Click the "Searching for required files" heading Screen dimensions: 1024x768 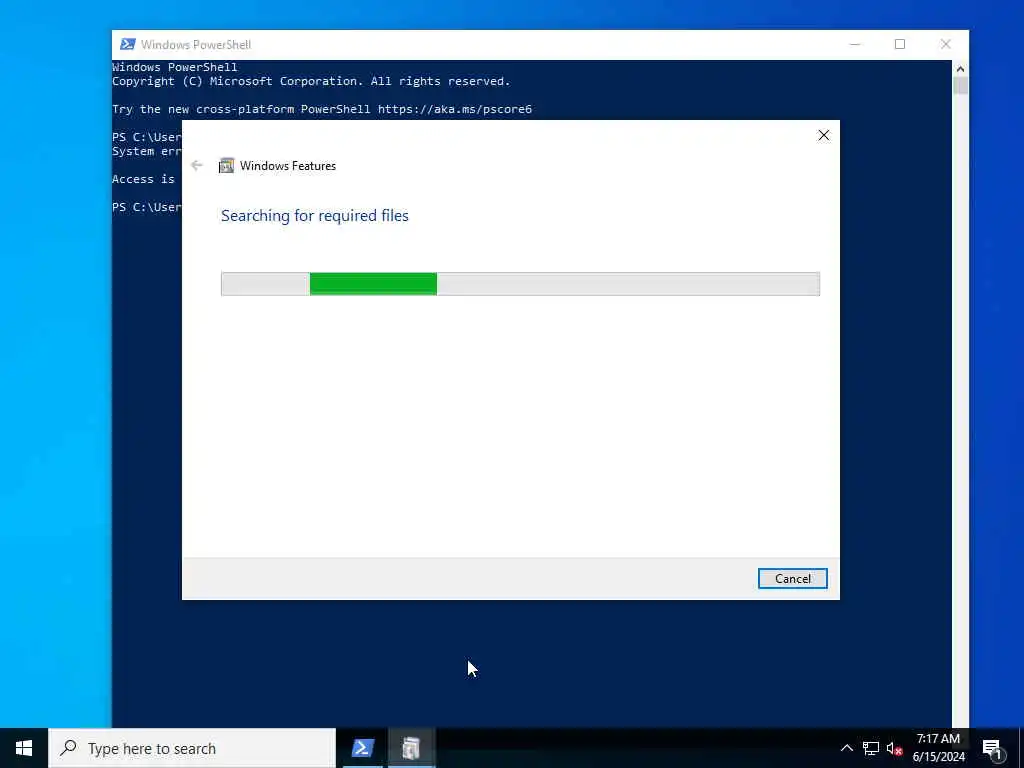[x=315, y=216]
